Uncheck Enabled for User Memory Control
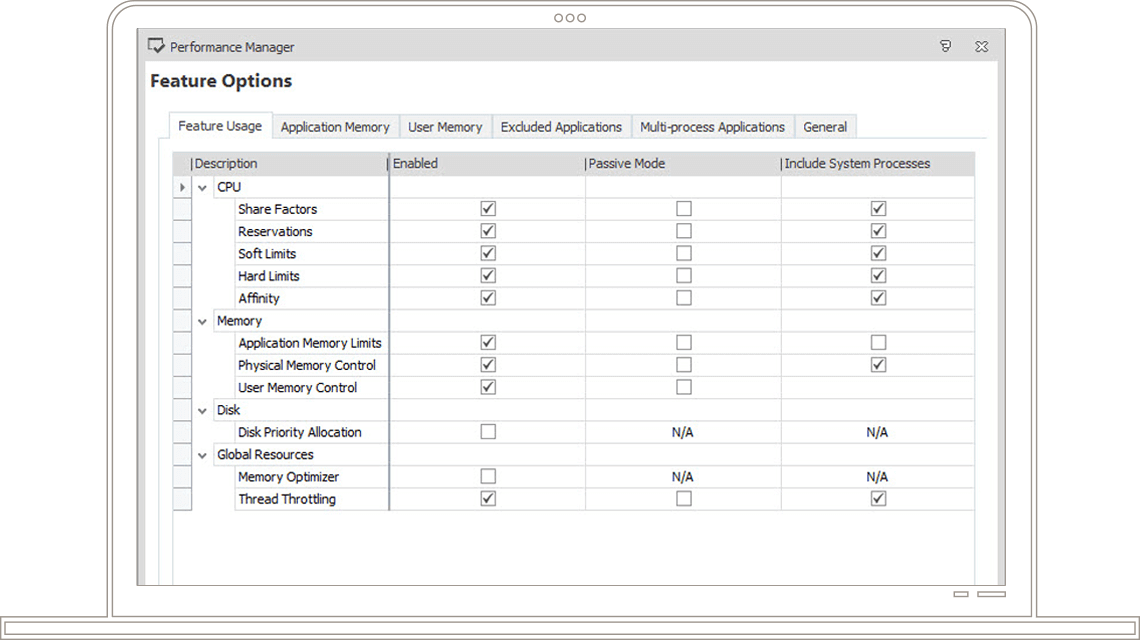 point(488,387)
